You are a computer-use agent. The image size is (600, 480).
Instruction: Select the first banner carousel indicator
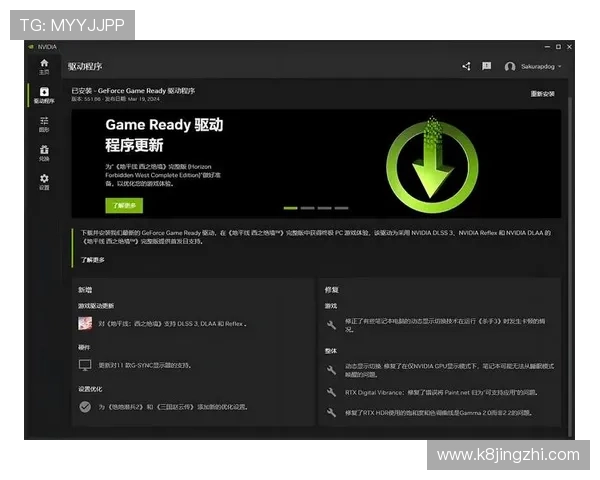(x=290, y=208)
